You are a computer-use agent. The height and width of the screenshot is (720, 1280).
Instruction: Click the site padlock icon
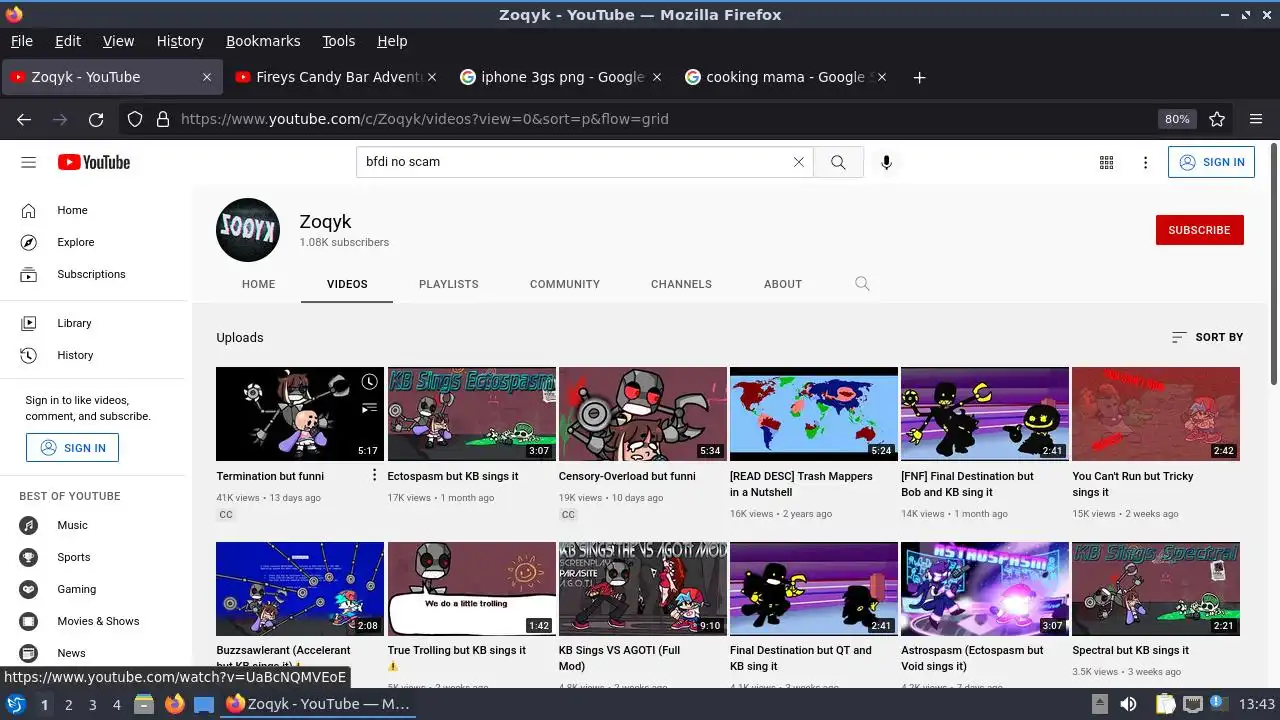163,119
